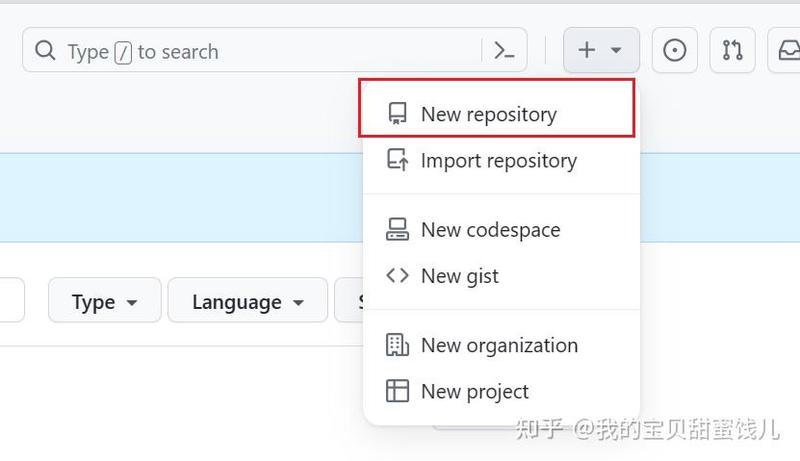Open the Pull requests icon
This screenshot has width=800, height=461.
732,50
